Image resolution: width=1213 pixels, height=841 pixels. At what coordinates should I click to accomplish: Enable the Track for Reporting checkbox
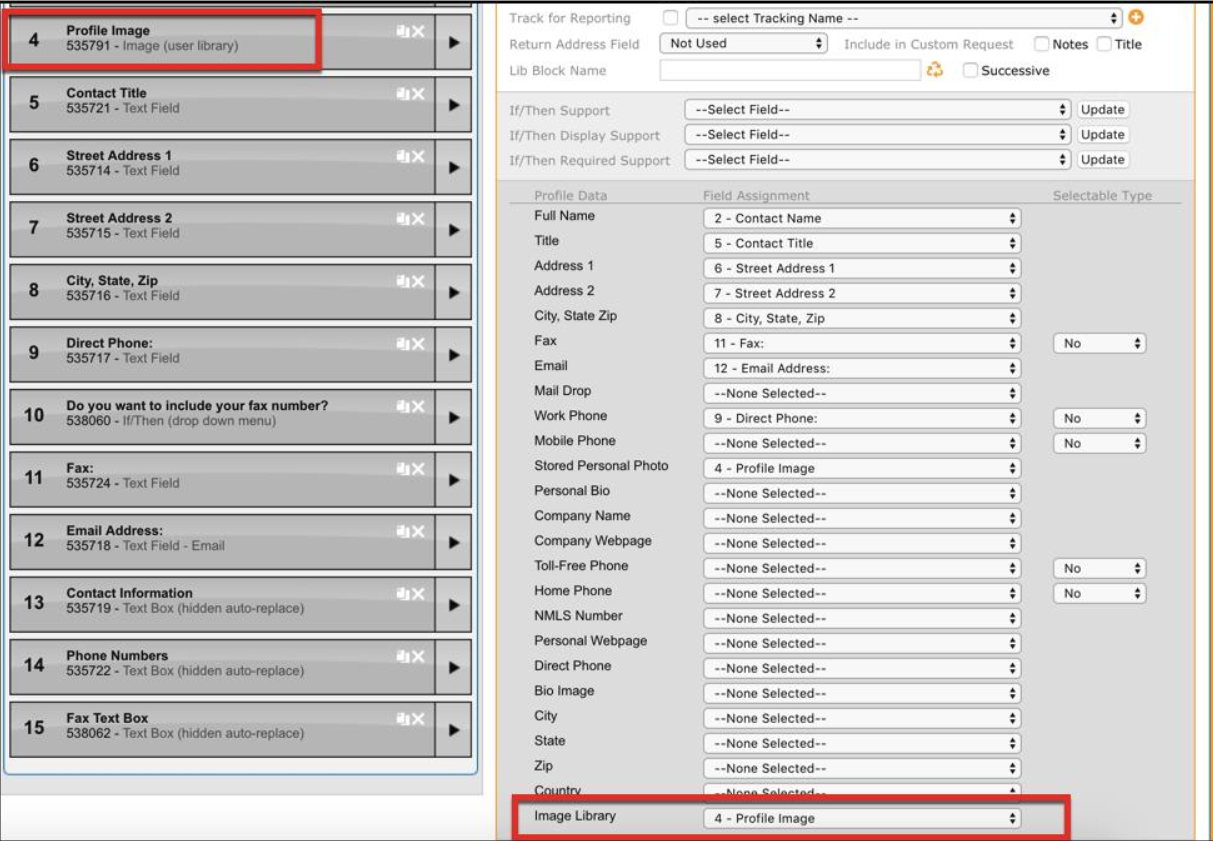(x=670, y=18)
